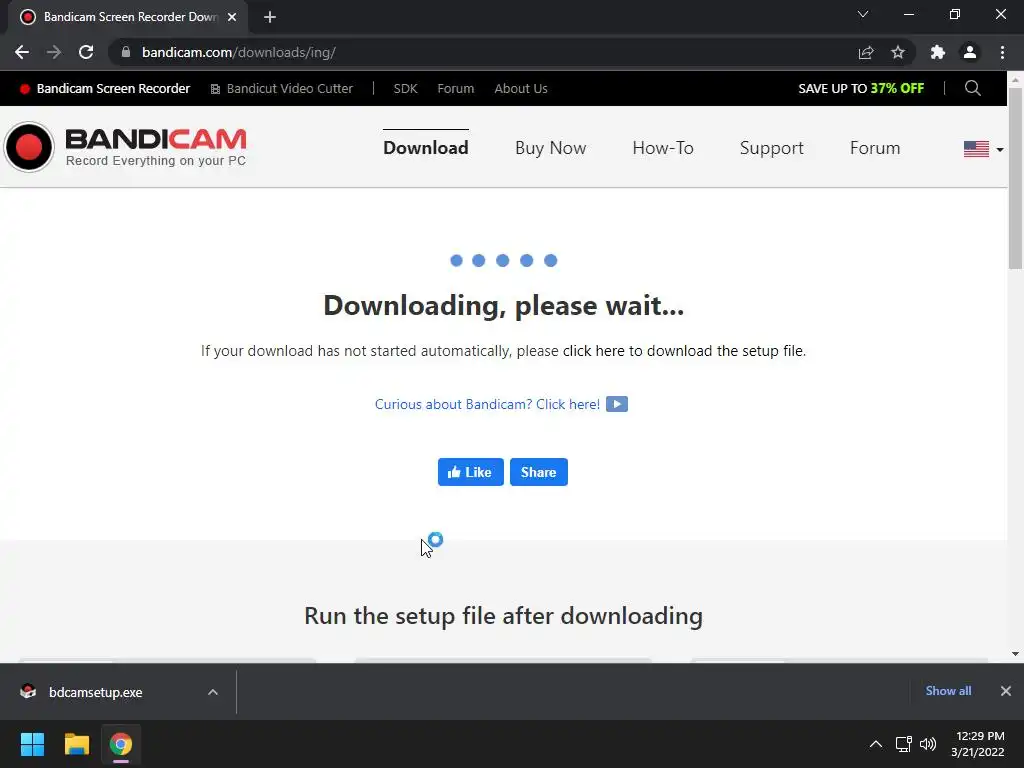Open File Explorer from the taskbar
The width and height of the screenshot is (1024, 768).
tap(76, 744)
